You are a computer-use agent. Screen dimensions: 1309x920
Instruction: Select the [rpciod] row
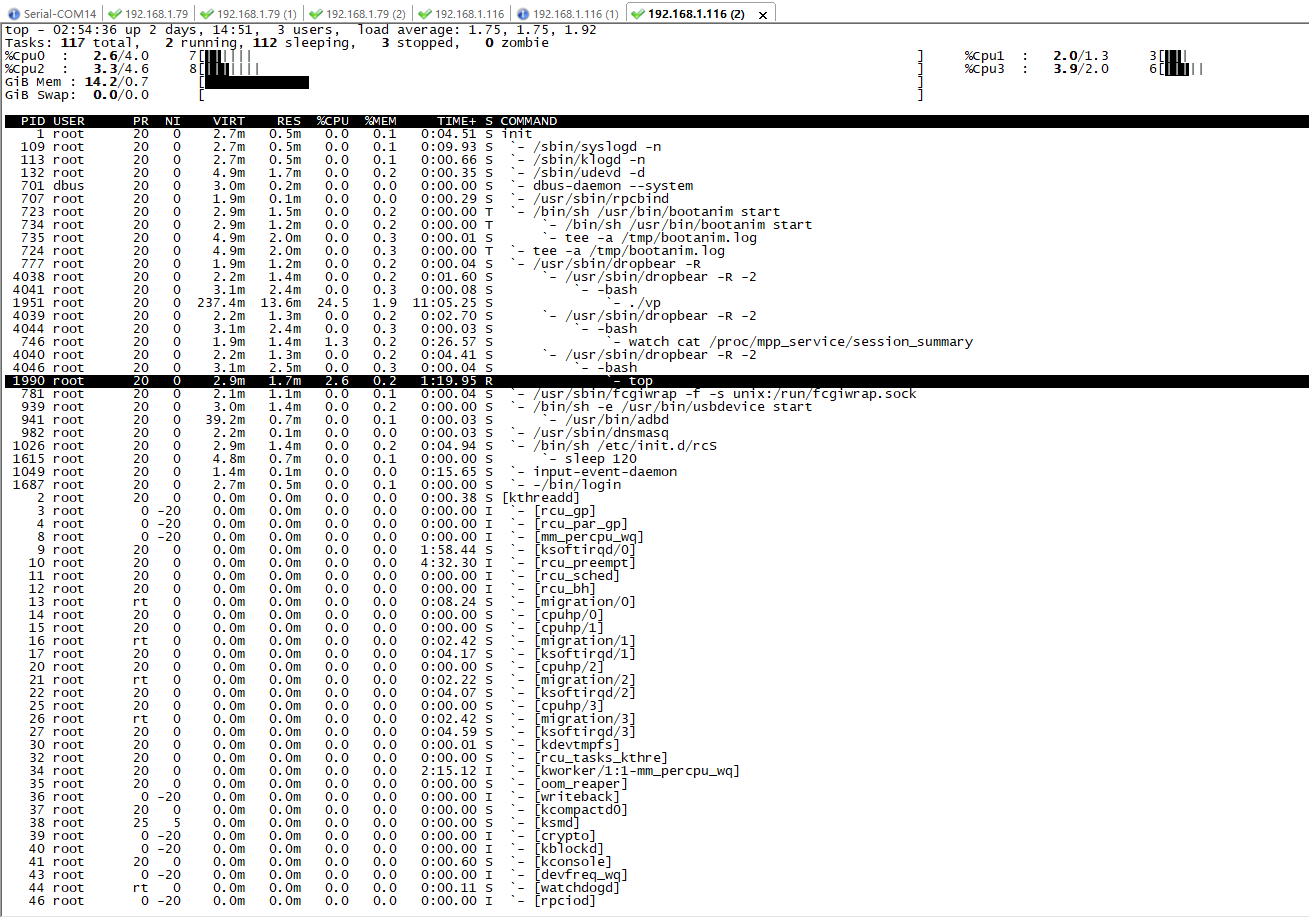pyautogui.click(x=654, y=901)
